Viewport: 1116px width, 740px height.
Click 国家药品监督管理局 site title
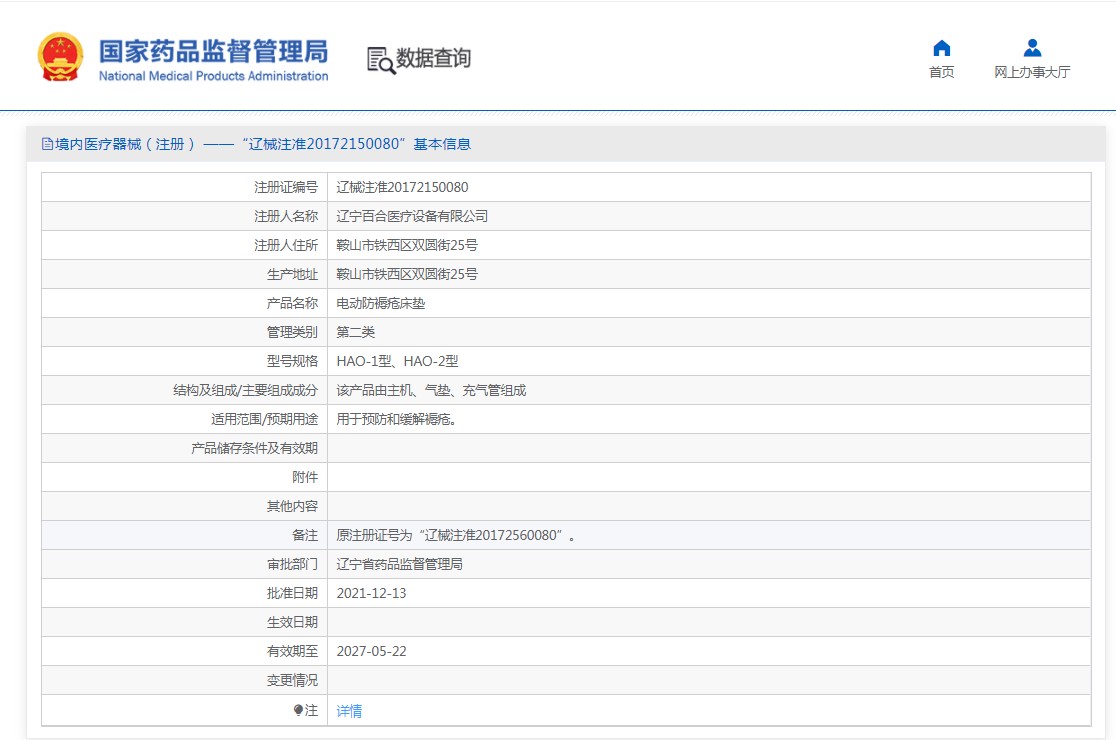coord(214,51)
